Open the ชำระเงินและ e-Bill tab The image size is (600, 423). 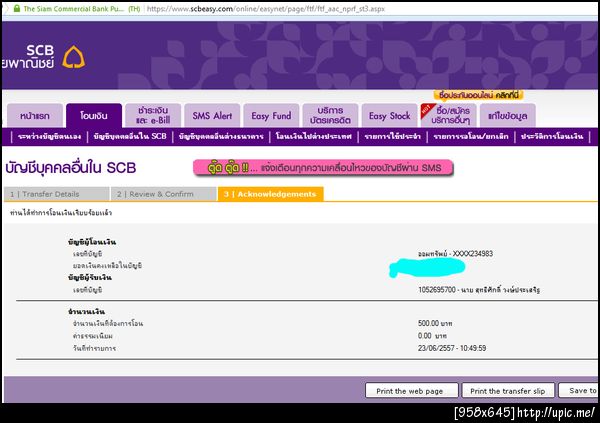[x=153, y=116]
